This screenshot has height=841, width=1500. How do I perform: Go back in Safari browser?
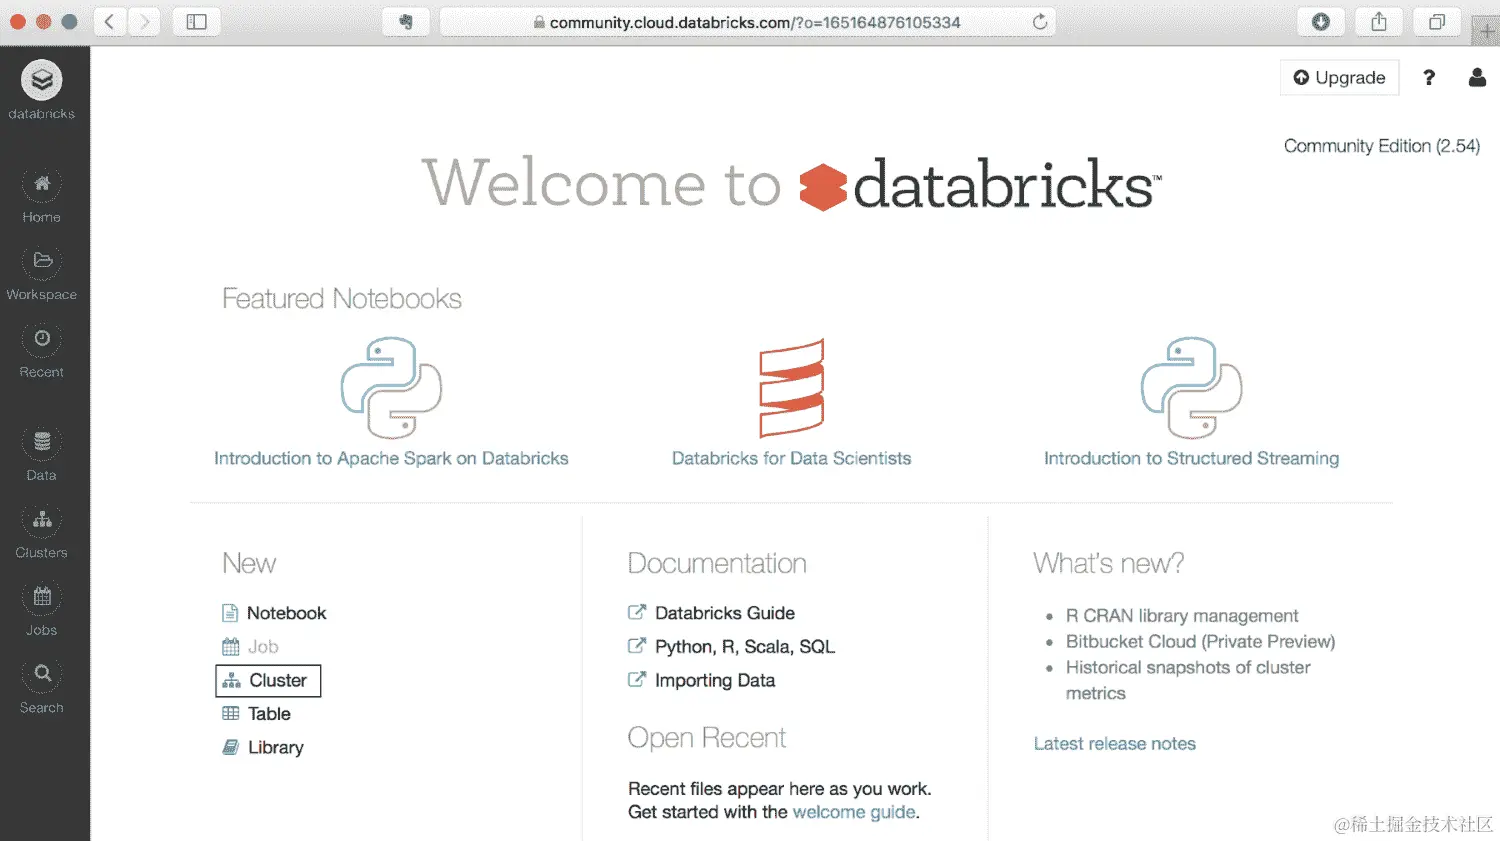pyautogui.click(x=110, y=22)
